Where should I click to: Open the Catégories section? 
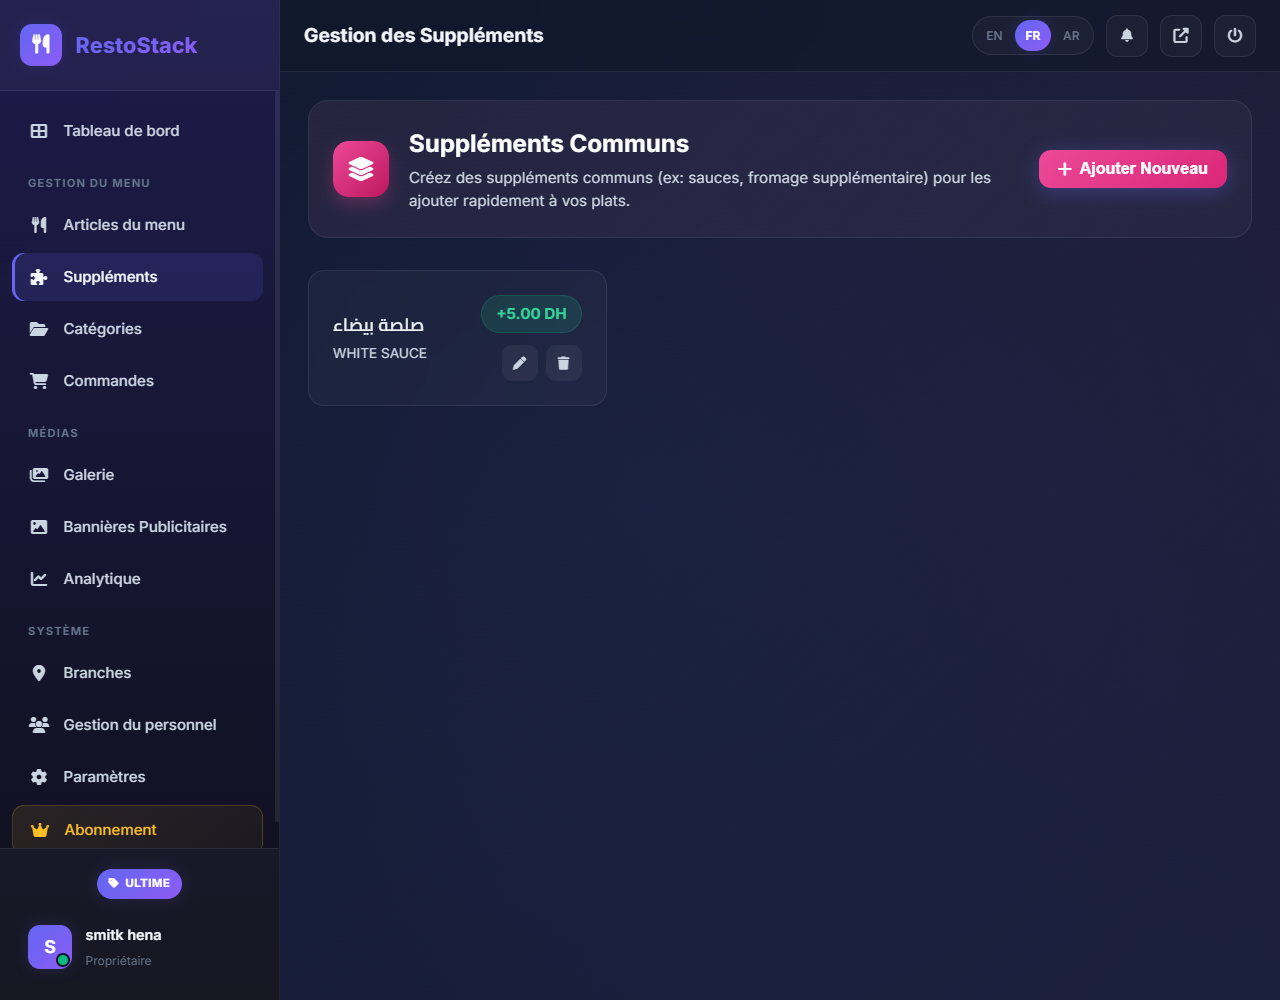(x=102, y=329)
